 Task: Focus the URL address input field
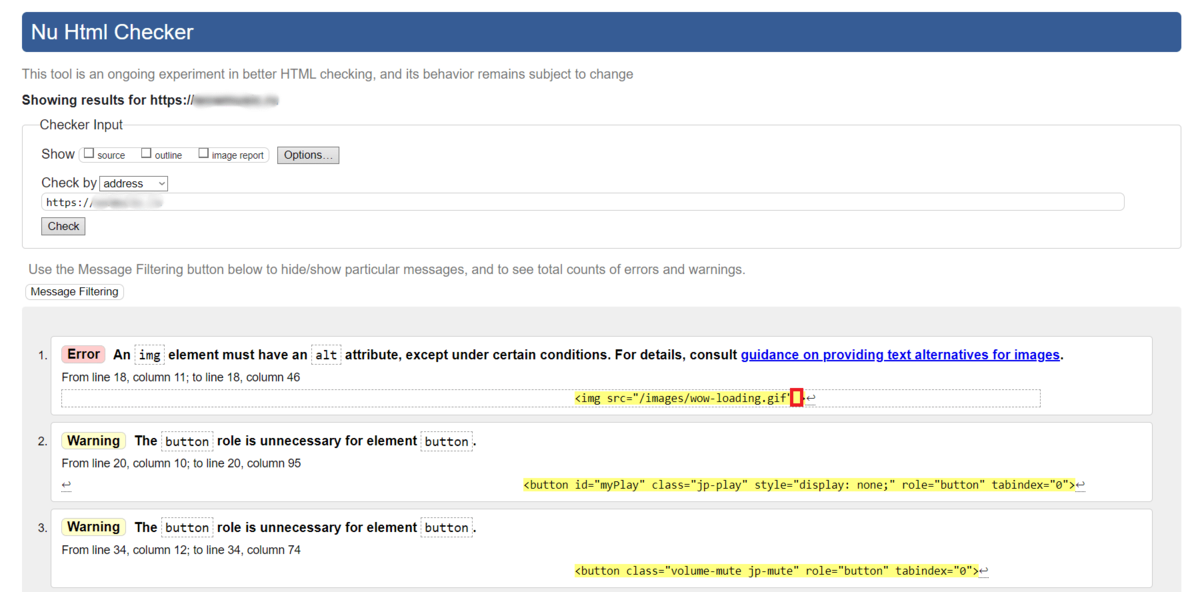pyautogui.click(x=583, y=202)
